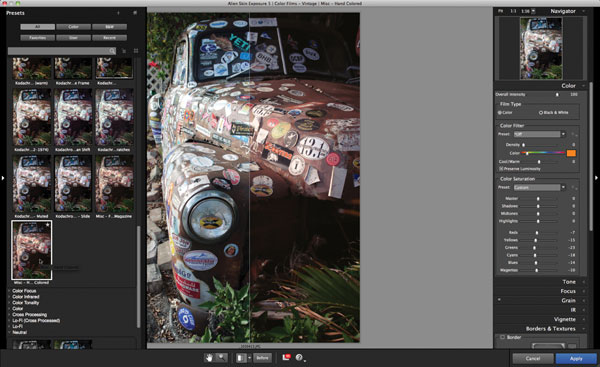Click the Cool/Warm slider handle
Viewport: 600px width, 367px height.
tap(539, 161)
